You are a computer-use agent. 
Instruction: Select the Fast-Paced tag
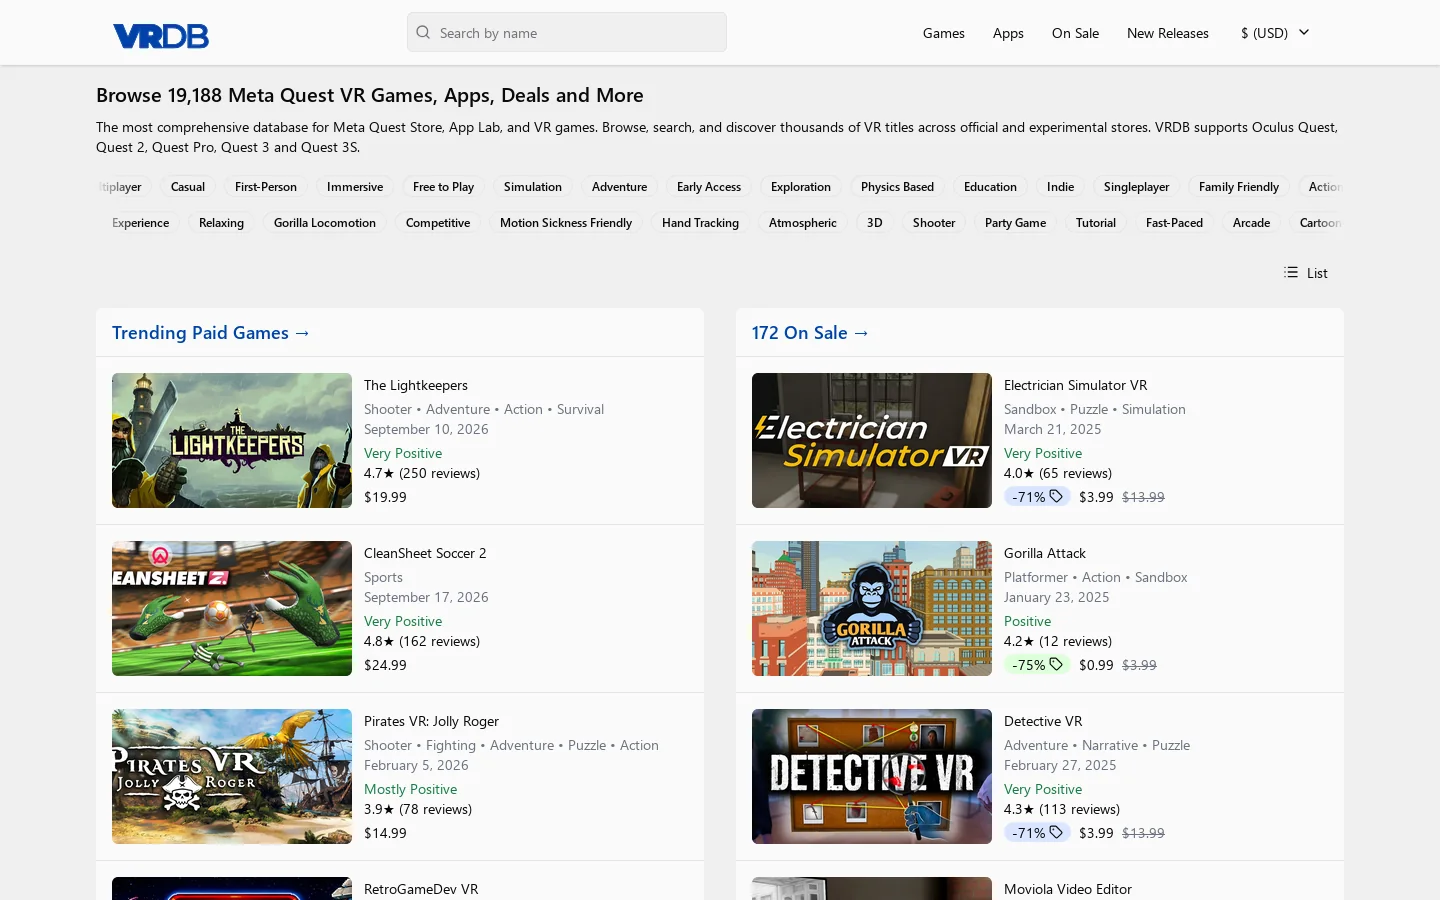pos(1174,223)
